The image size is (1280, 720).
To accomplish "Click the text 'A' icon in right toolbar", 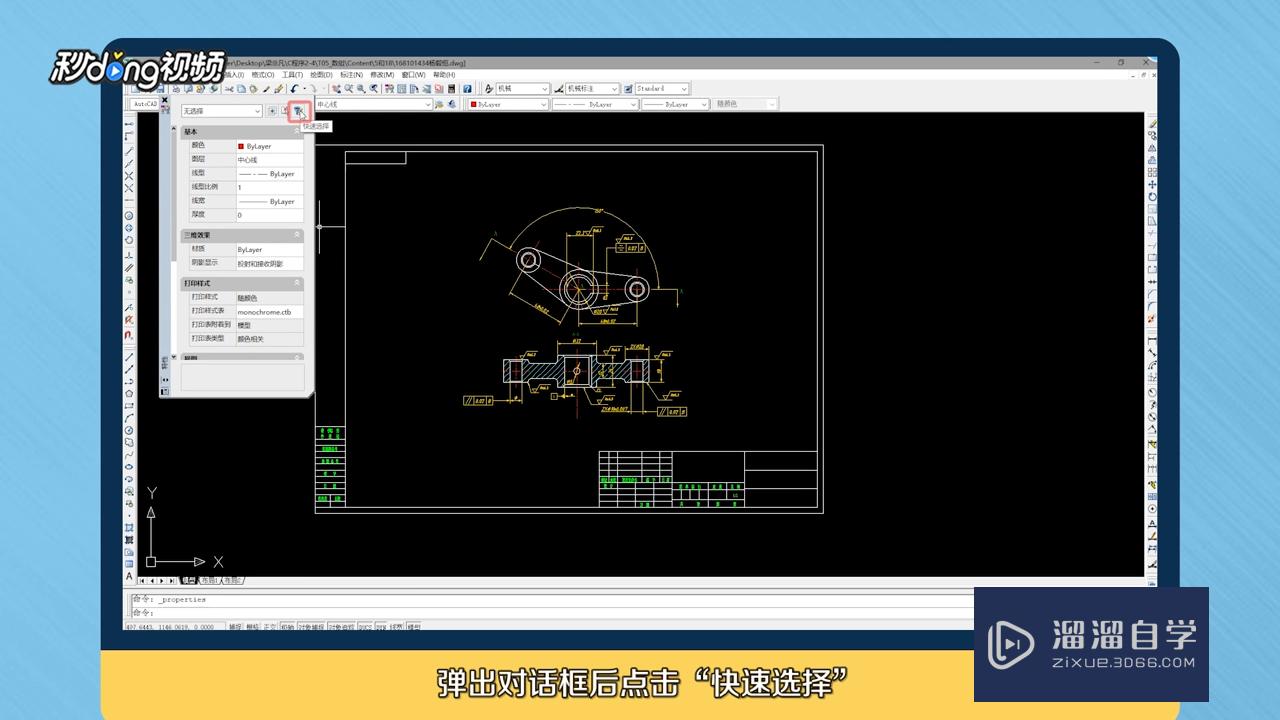I will 1152,523.
